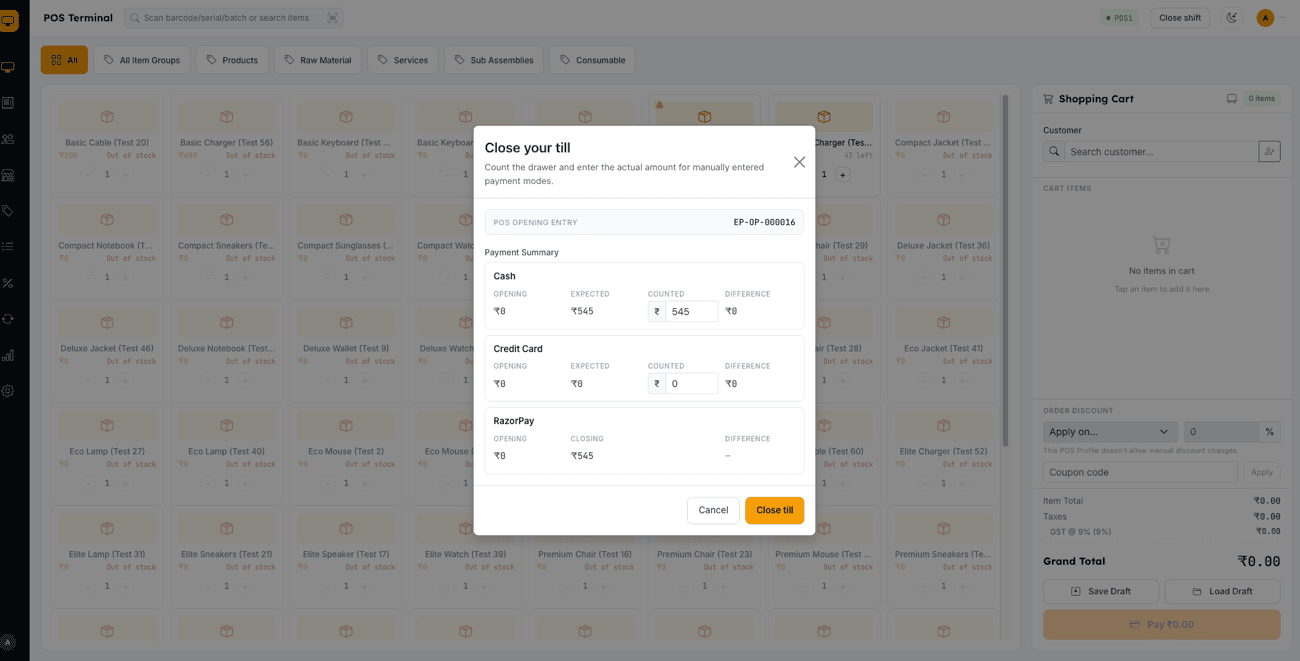The image size is (1300, 661).
Task: Focus the barcode or item search field
Action: [x=232, y=18]
